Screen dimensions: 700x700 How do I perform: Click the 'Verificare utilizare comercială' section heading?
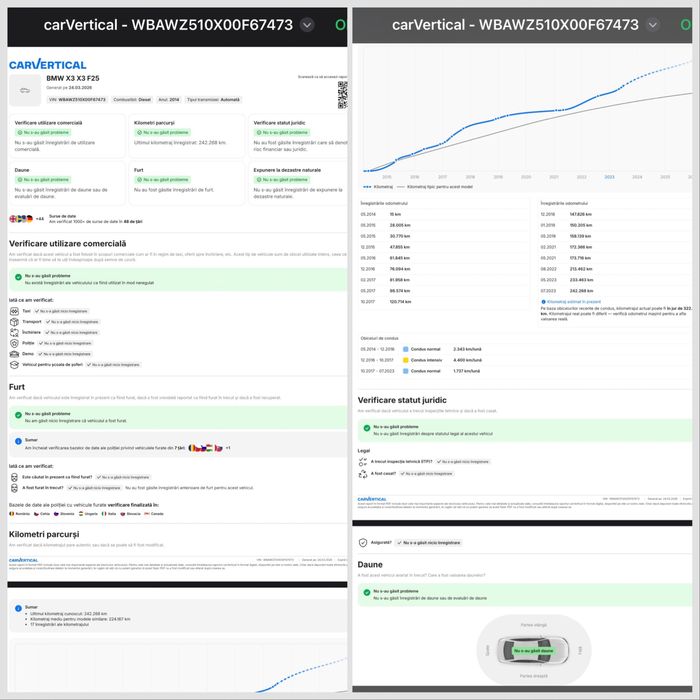click(x=67, y=243)
